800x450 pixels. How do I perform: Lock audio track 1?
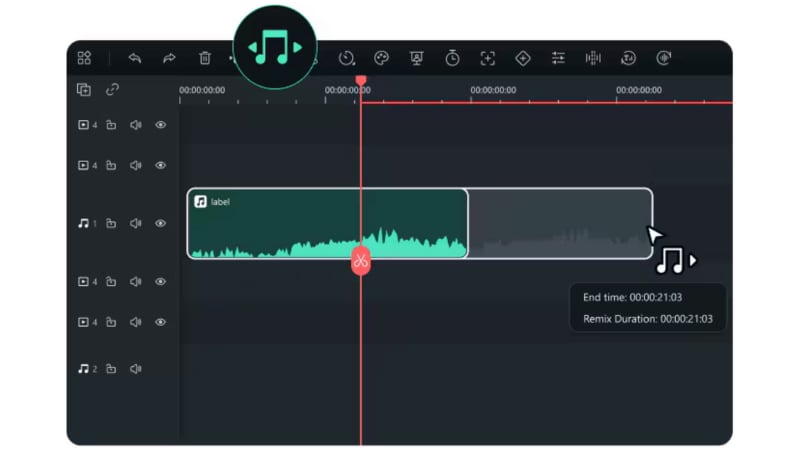(x=111, y=223)
